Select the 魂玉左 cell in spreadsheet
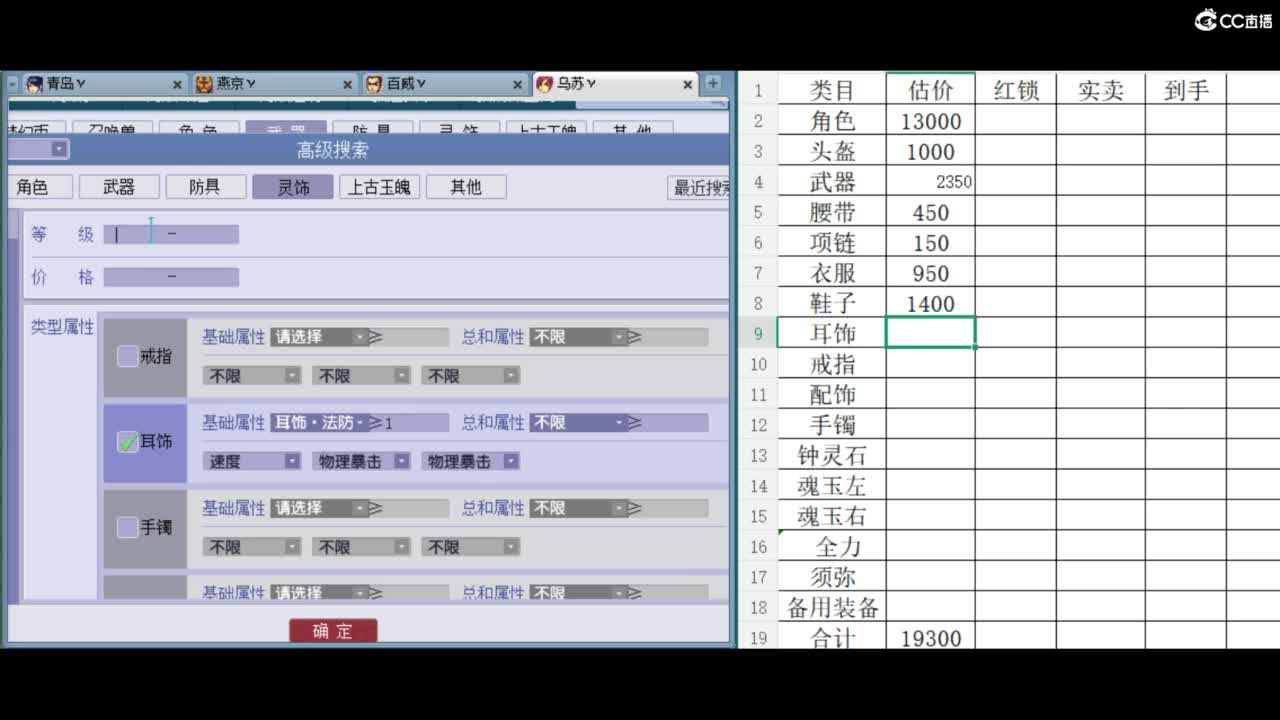This screenshot has width=1280, height=720. [x=832, y=486]
